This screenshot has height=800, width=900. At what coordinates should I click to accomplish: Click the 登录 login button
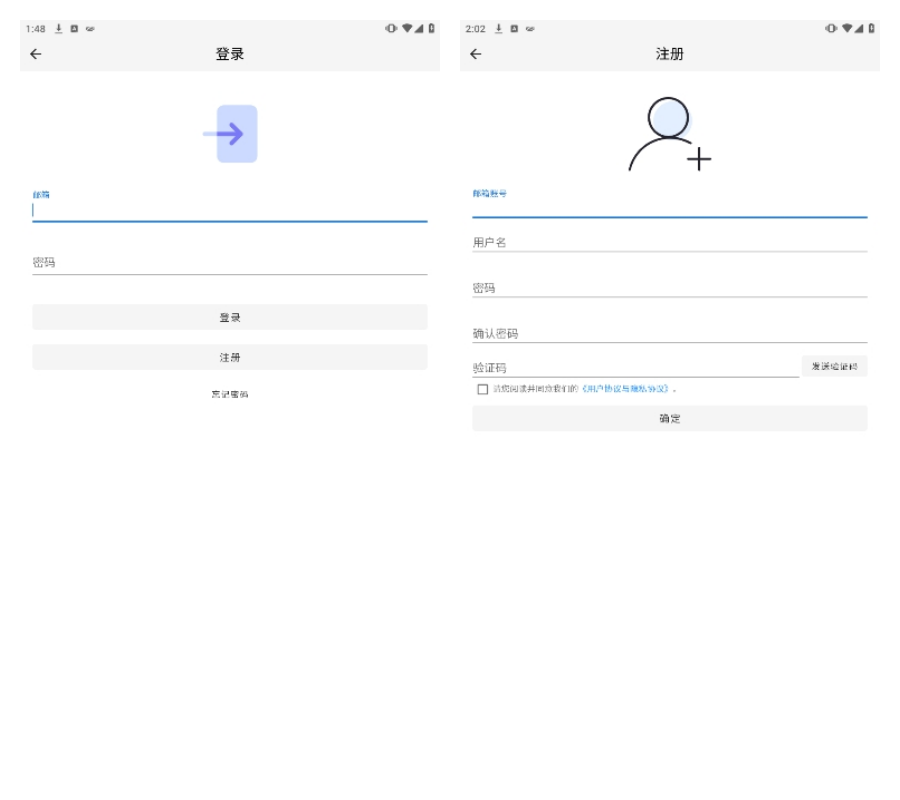click(x=230, y=317)
